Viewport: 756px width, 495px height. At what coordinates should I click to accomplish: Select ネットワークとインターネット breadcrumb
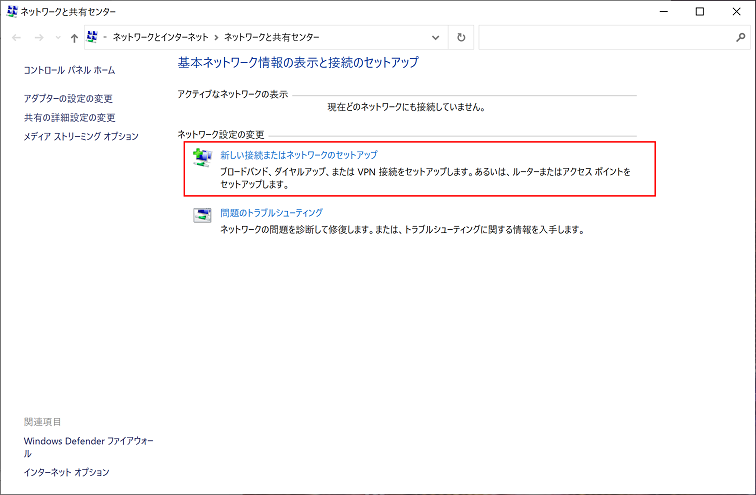tap(160, 37)
